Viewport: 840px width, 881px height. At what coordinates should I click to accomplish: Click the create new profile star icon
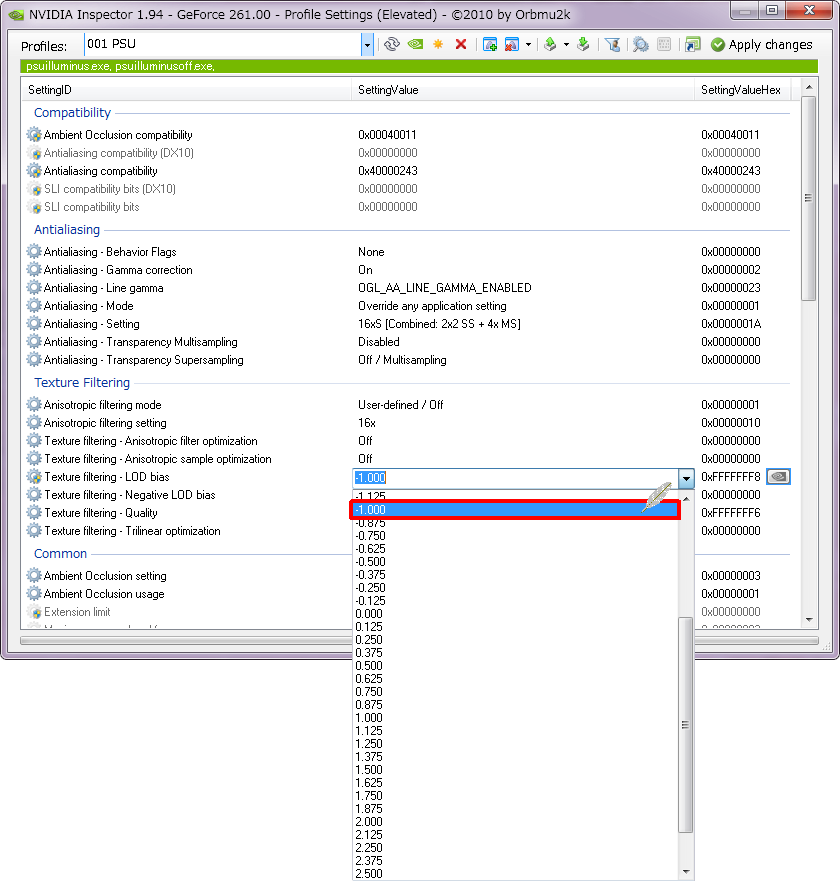438,44
